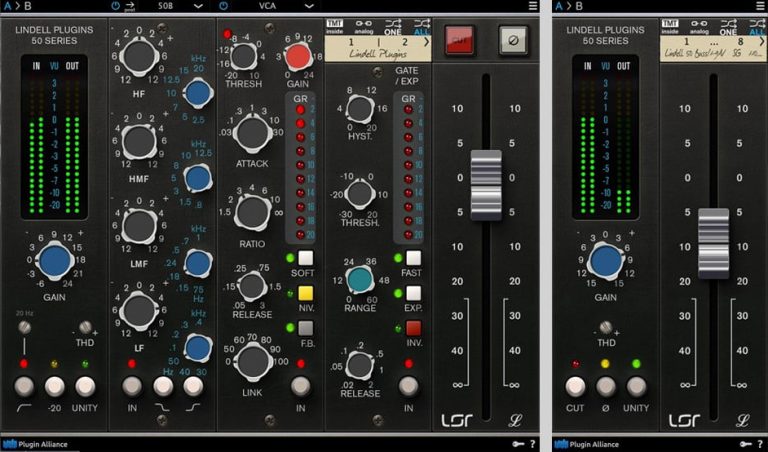Viewport: 768px width, 452px height.
Task: Toggle the compressor SOFT knee button
Action: tap(305, 258)
